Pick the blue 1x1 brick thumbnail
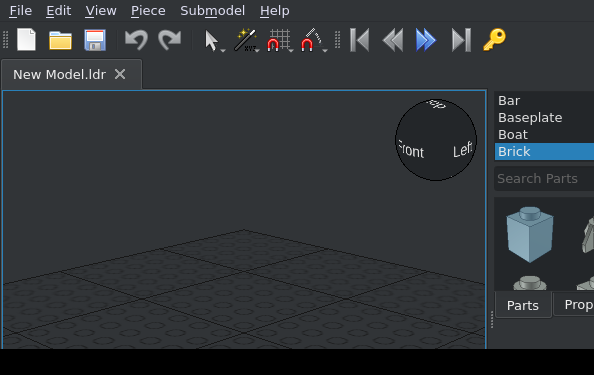The image size is (594, 375). pos(530,234)
